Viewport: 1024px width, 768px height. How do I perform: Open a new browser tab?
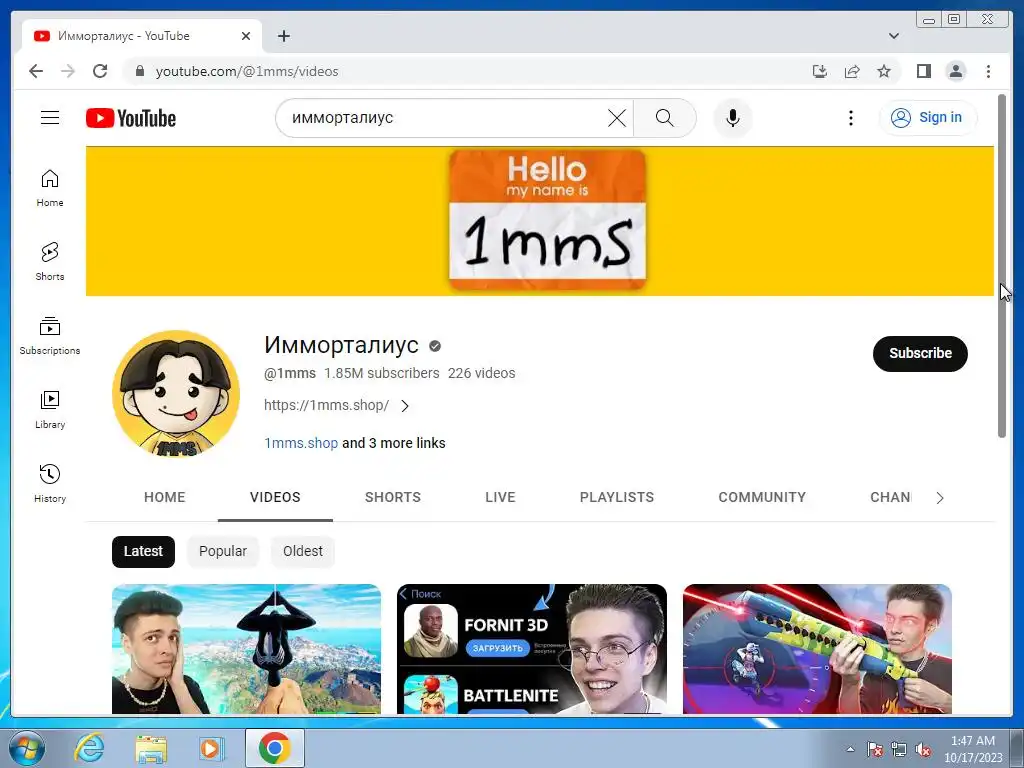tap(283, 36)
